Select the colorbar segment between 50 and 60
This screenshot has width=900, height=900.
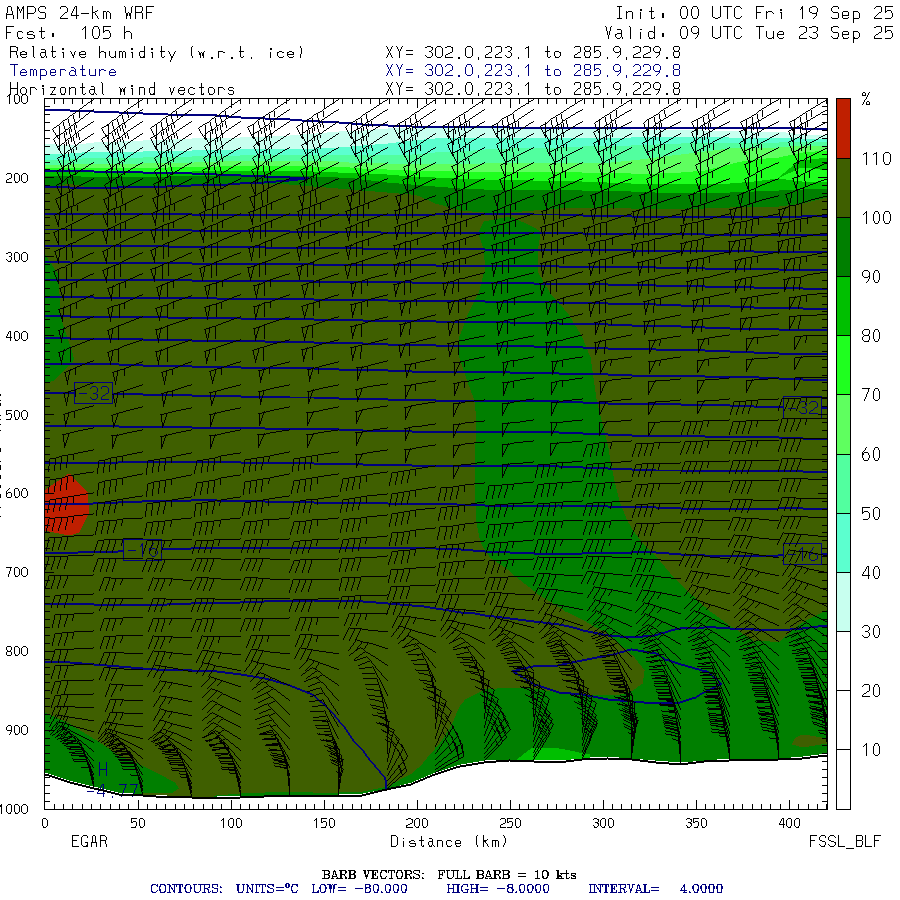[x=843, y=484]
